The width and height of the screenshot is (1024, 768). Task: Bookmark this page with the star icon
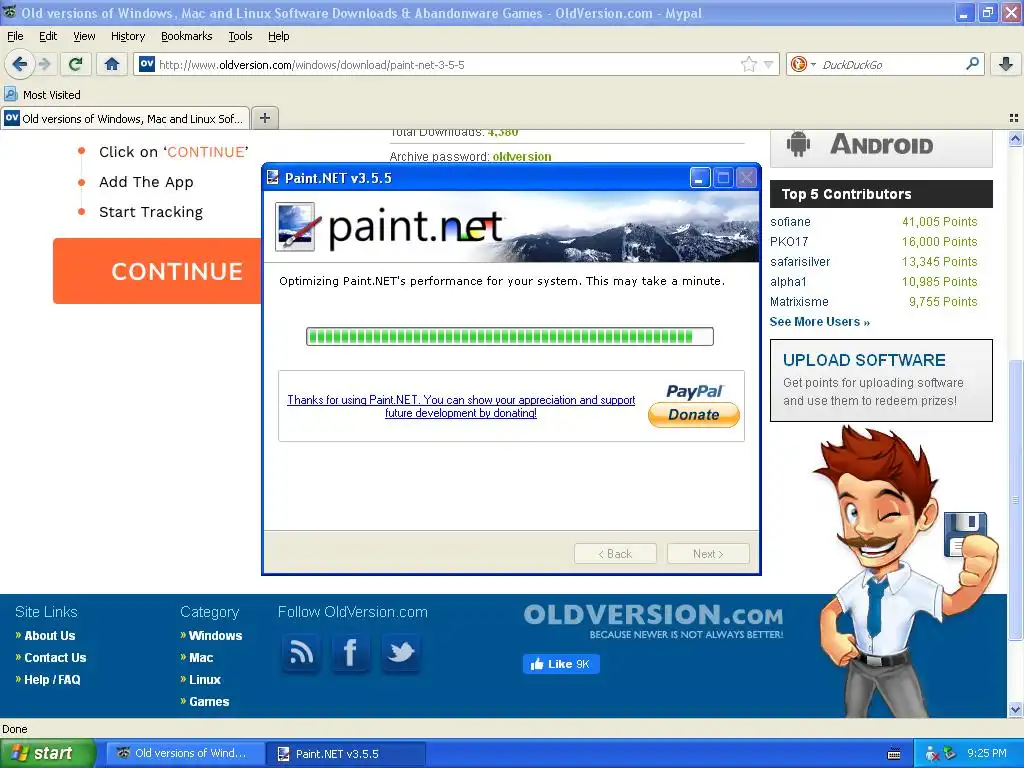(748, 64)
